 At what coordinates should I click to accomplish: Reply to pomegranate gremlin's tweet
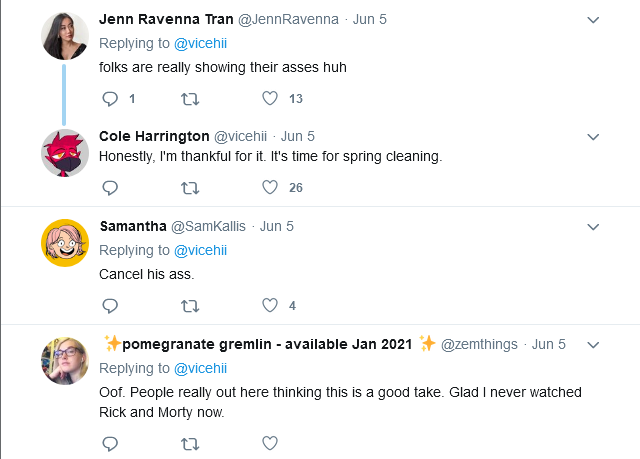(110, 443)
